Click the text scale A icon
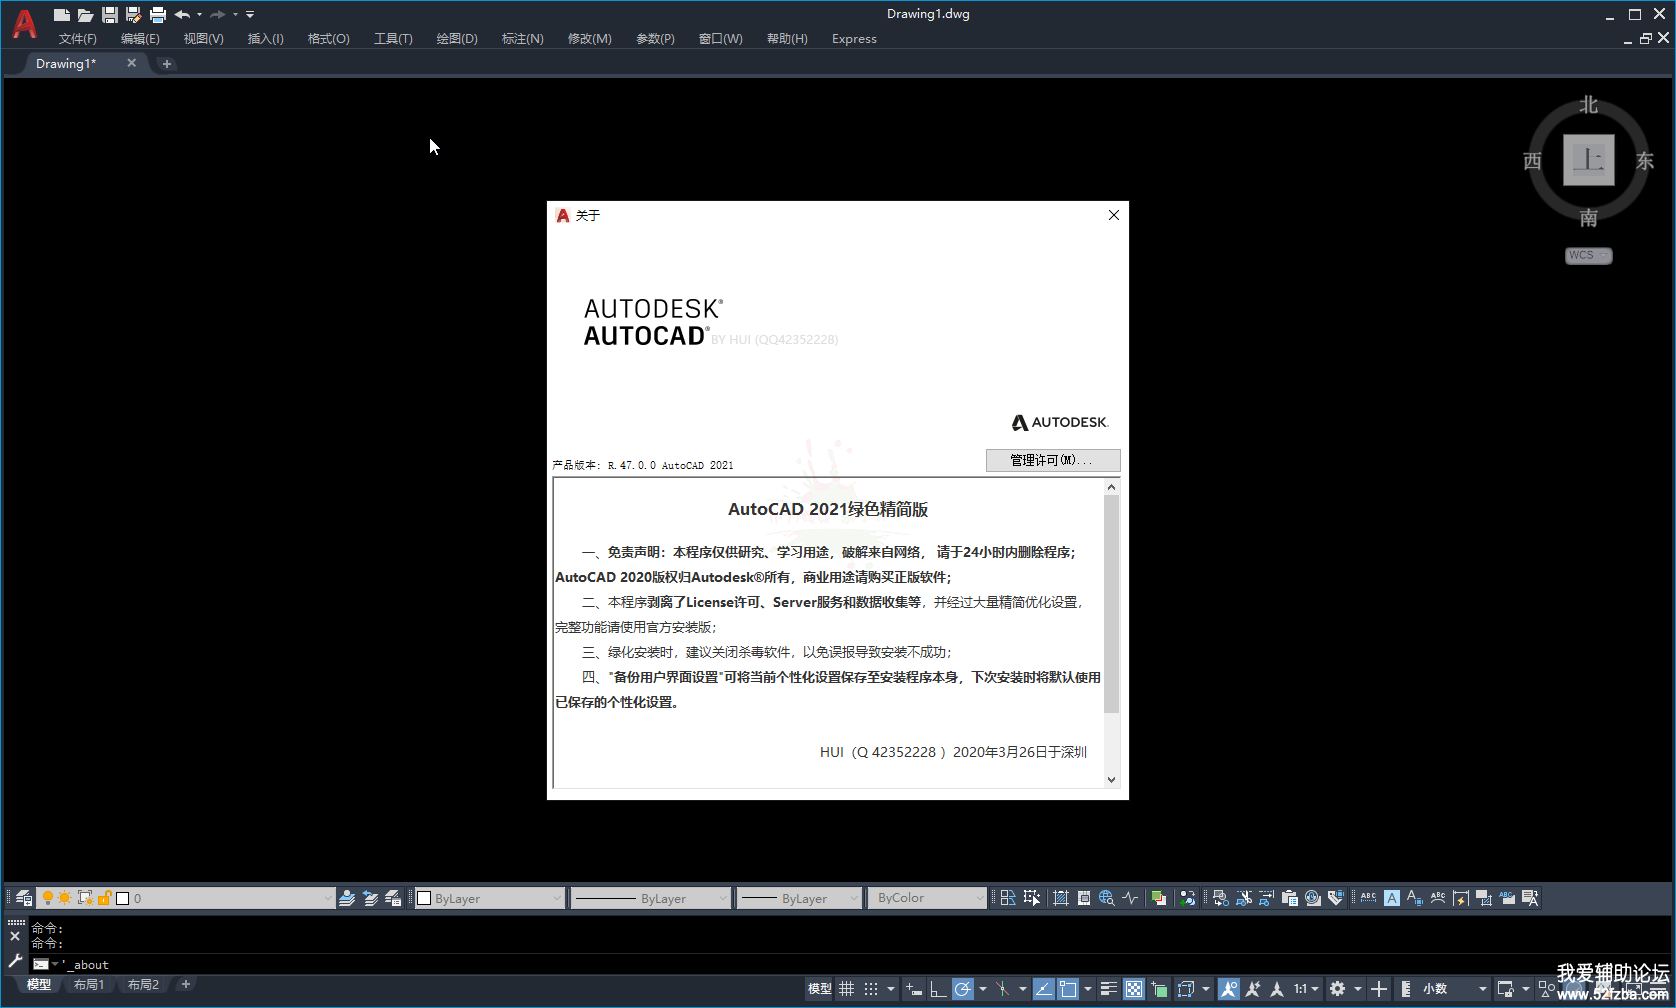The height and width of the screenshot is (1008, 1676). 1415,898
